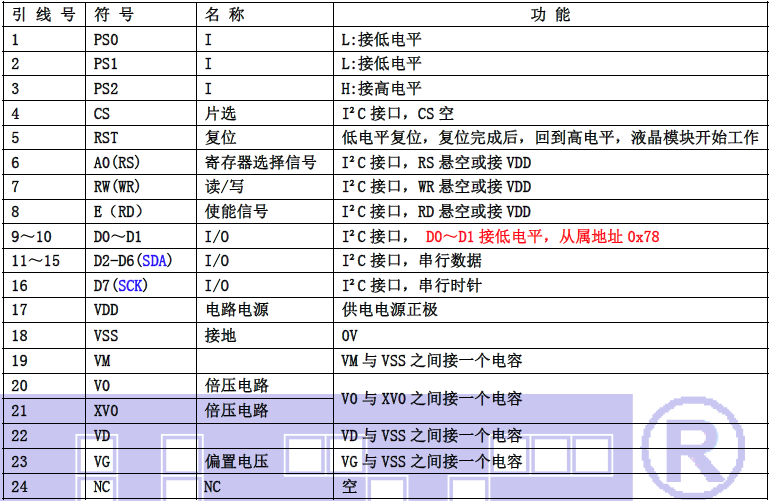Select the 偏置电压 name cell in the VG row
Viewport: 770px width, 501px height.
click(x=237, y=461)
